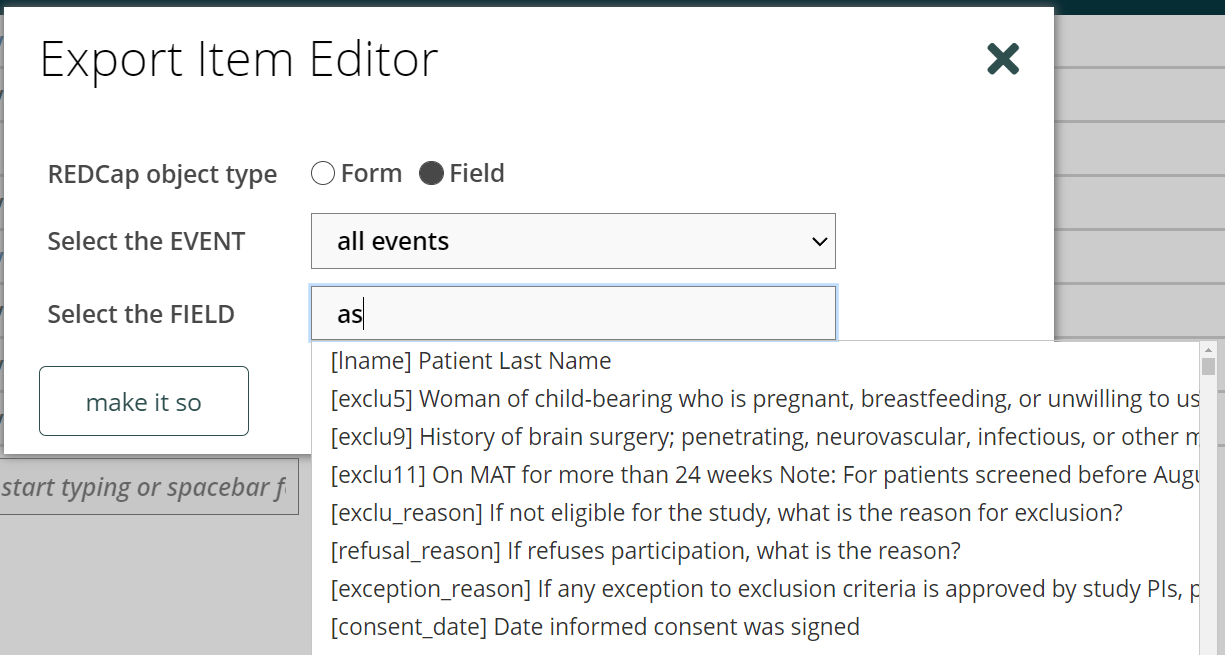Select the Form radio button
This screenshot has height=655, width=1225.
click(x=323, y=173)
